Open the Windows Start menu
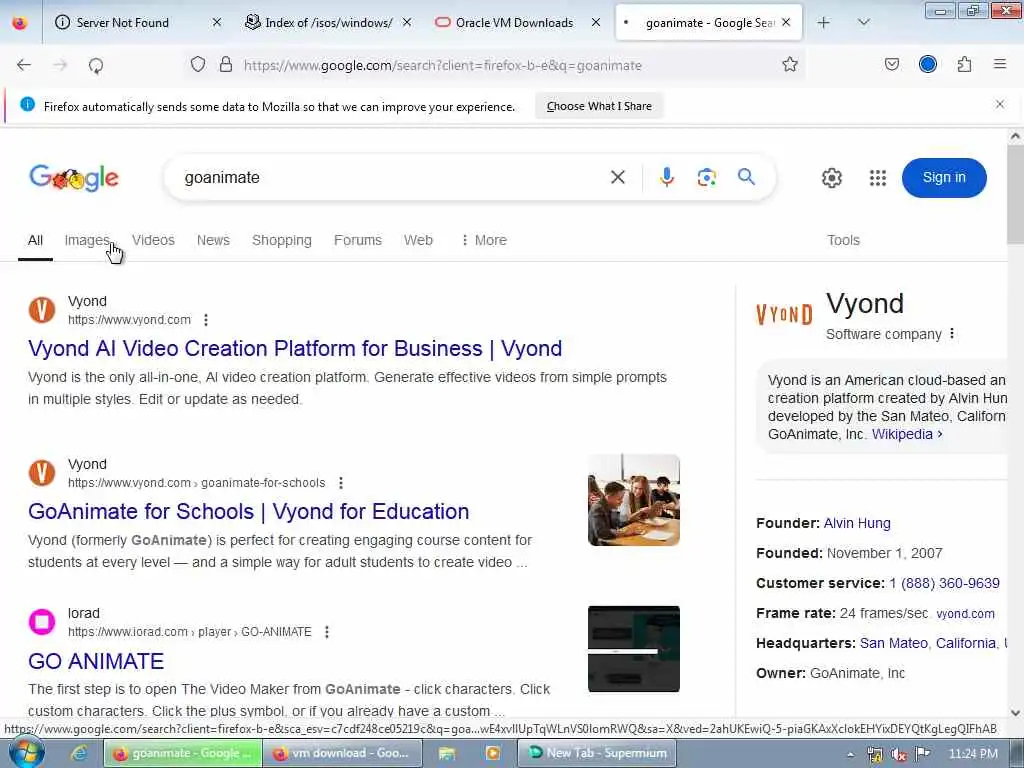Screen dimensions: 1024x768 pyautogui.click(x=26, y=753)
